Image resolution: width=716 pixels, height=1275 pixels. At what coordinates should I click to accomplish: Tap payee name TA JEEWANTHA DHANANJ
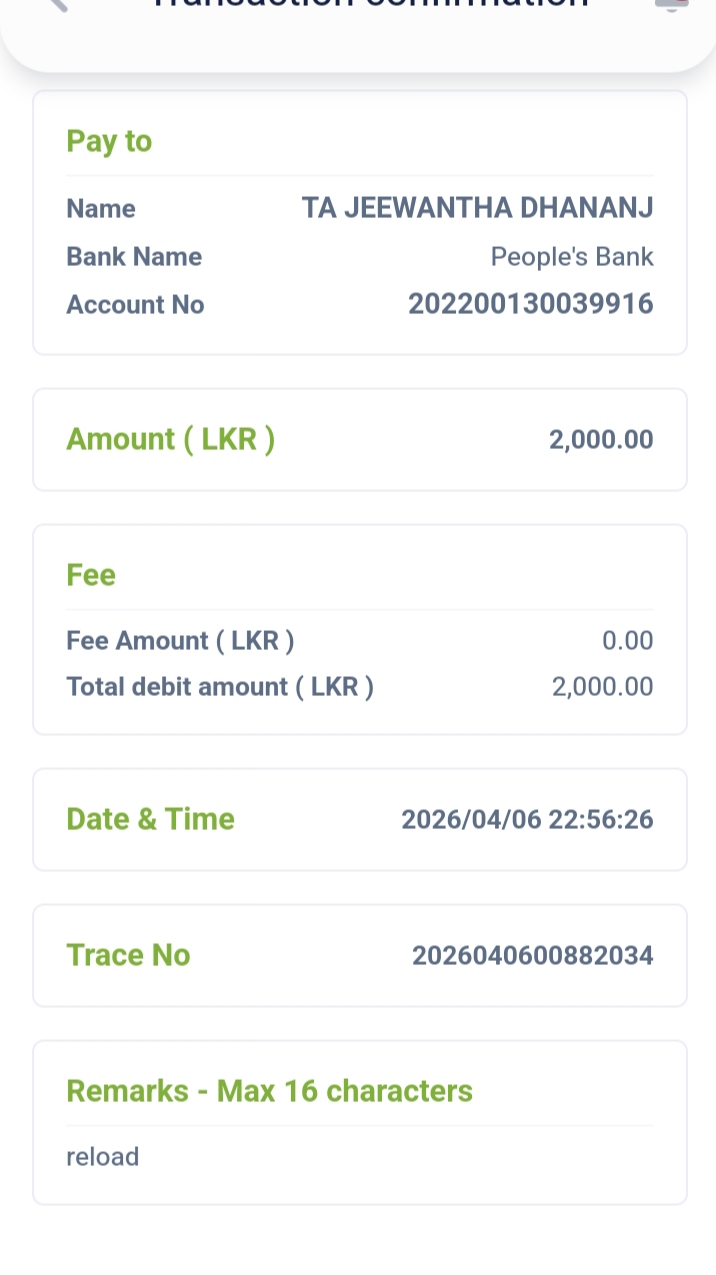[477, 208]
